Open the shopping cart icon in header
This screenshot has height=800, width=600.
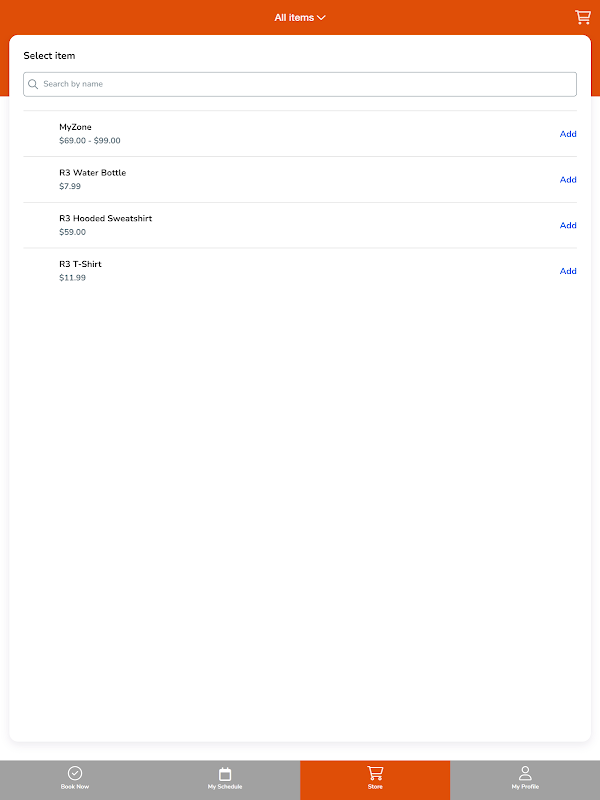pos(582,17)
